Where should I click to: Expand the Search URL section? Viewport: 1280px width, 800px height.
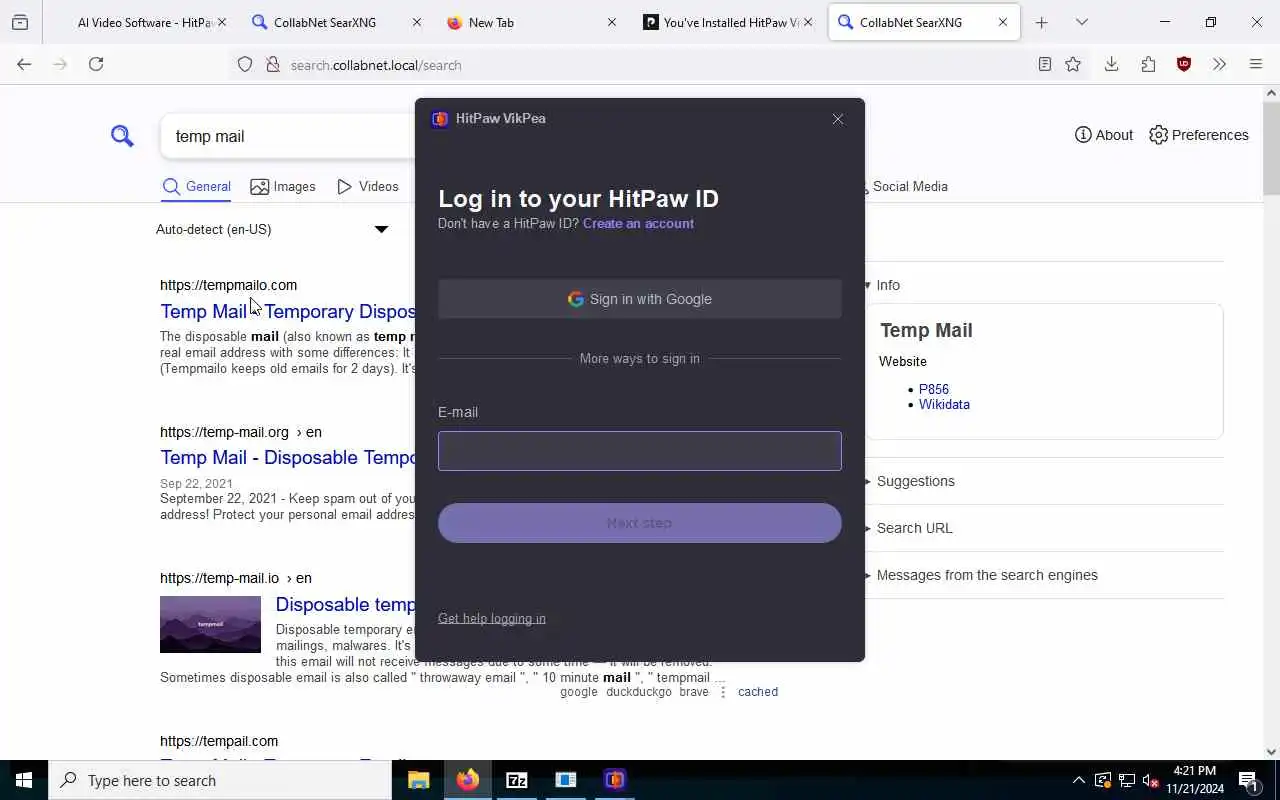click(909, 528)
